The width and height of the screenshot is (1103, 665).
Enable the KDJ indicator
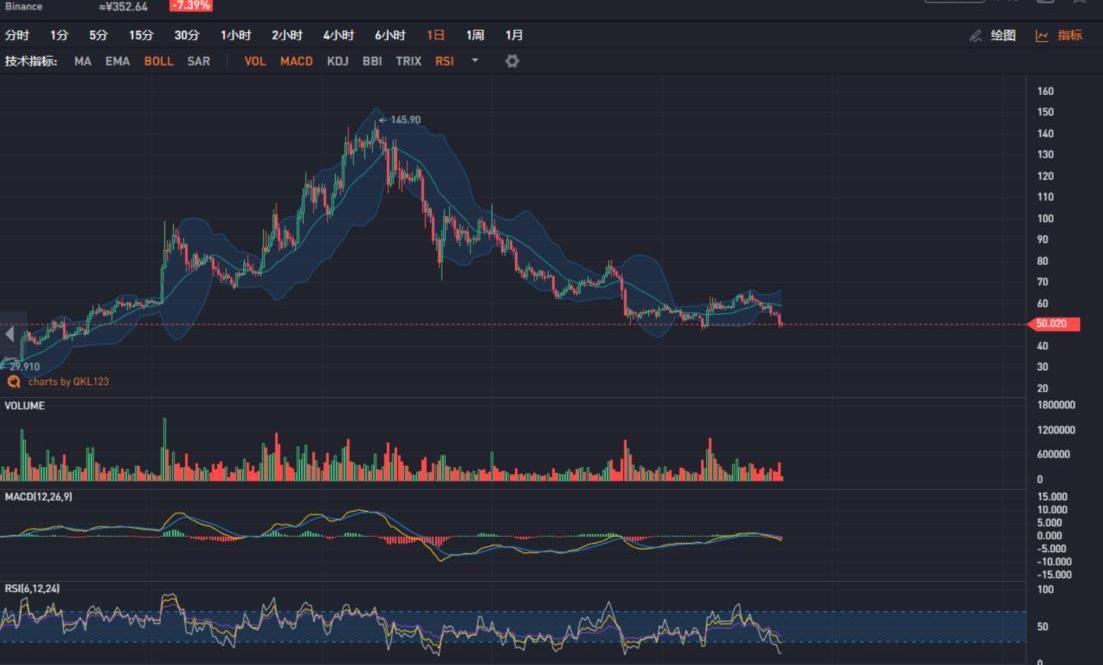point(337,61)
